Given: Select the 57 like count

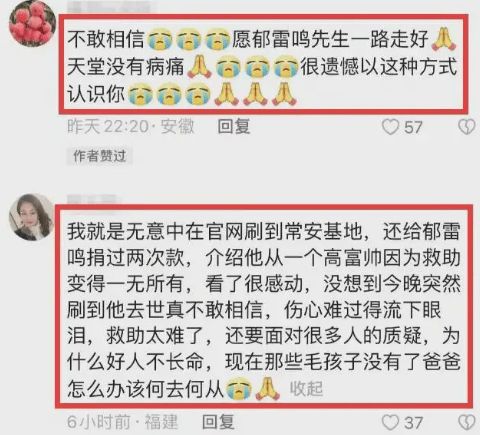Looking at the screenshot, I should pos(413,127).
